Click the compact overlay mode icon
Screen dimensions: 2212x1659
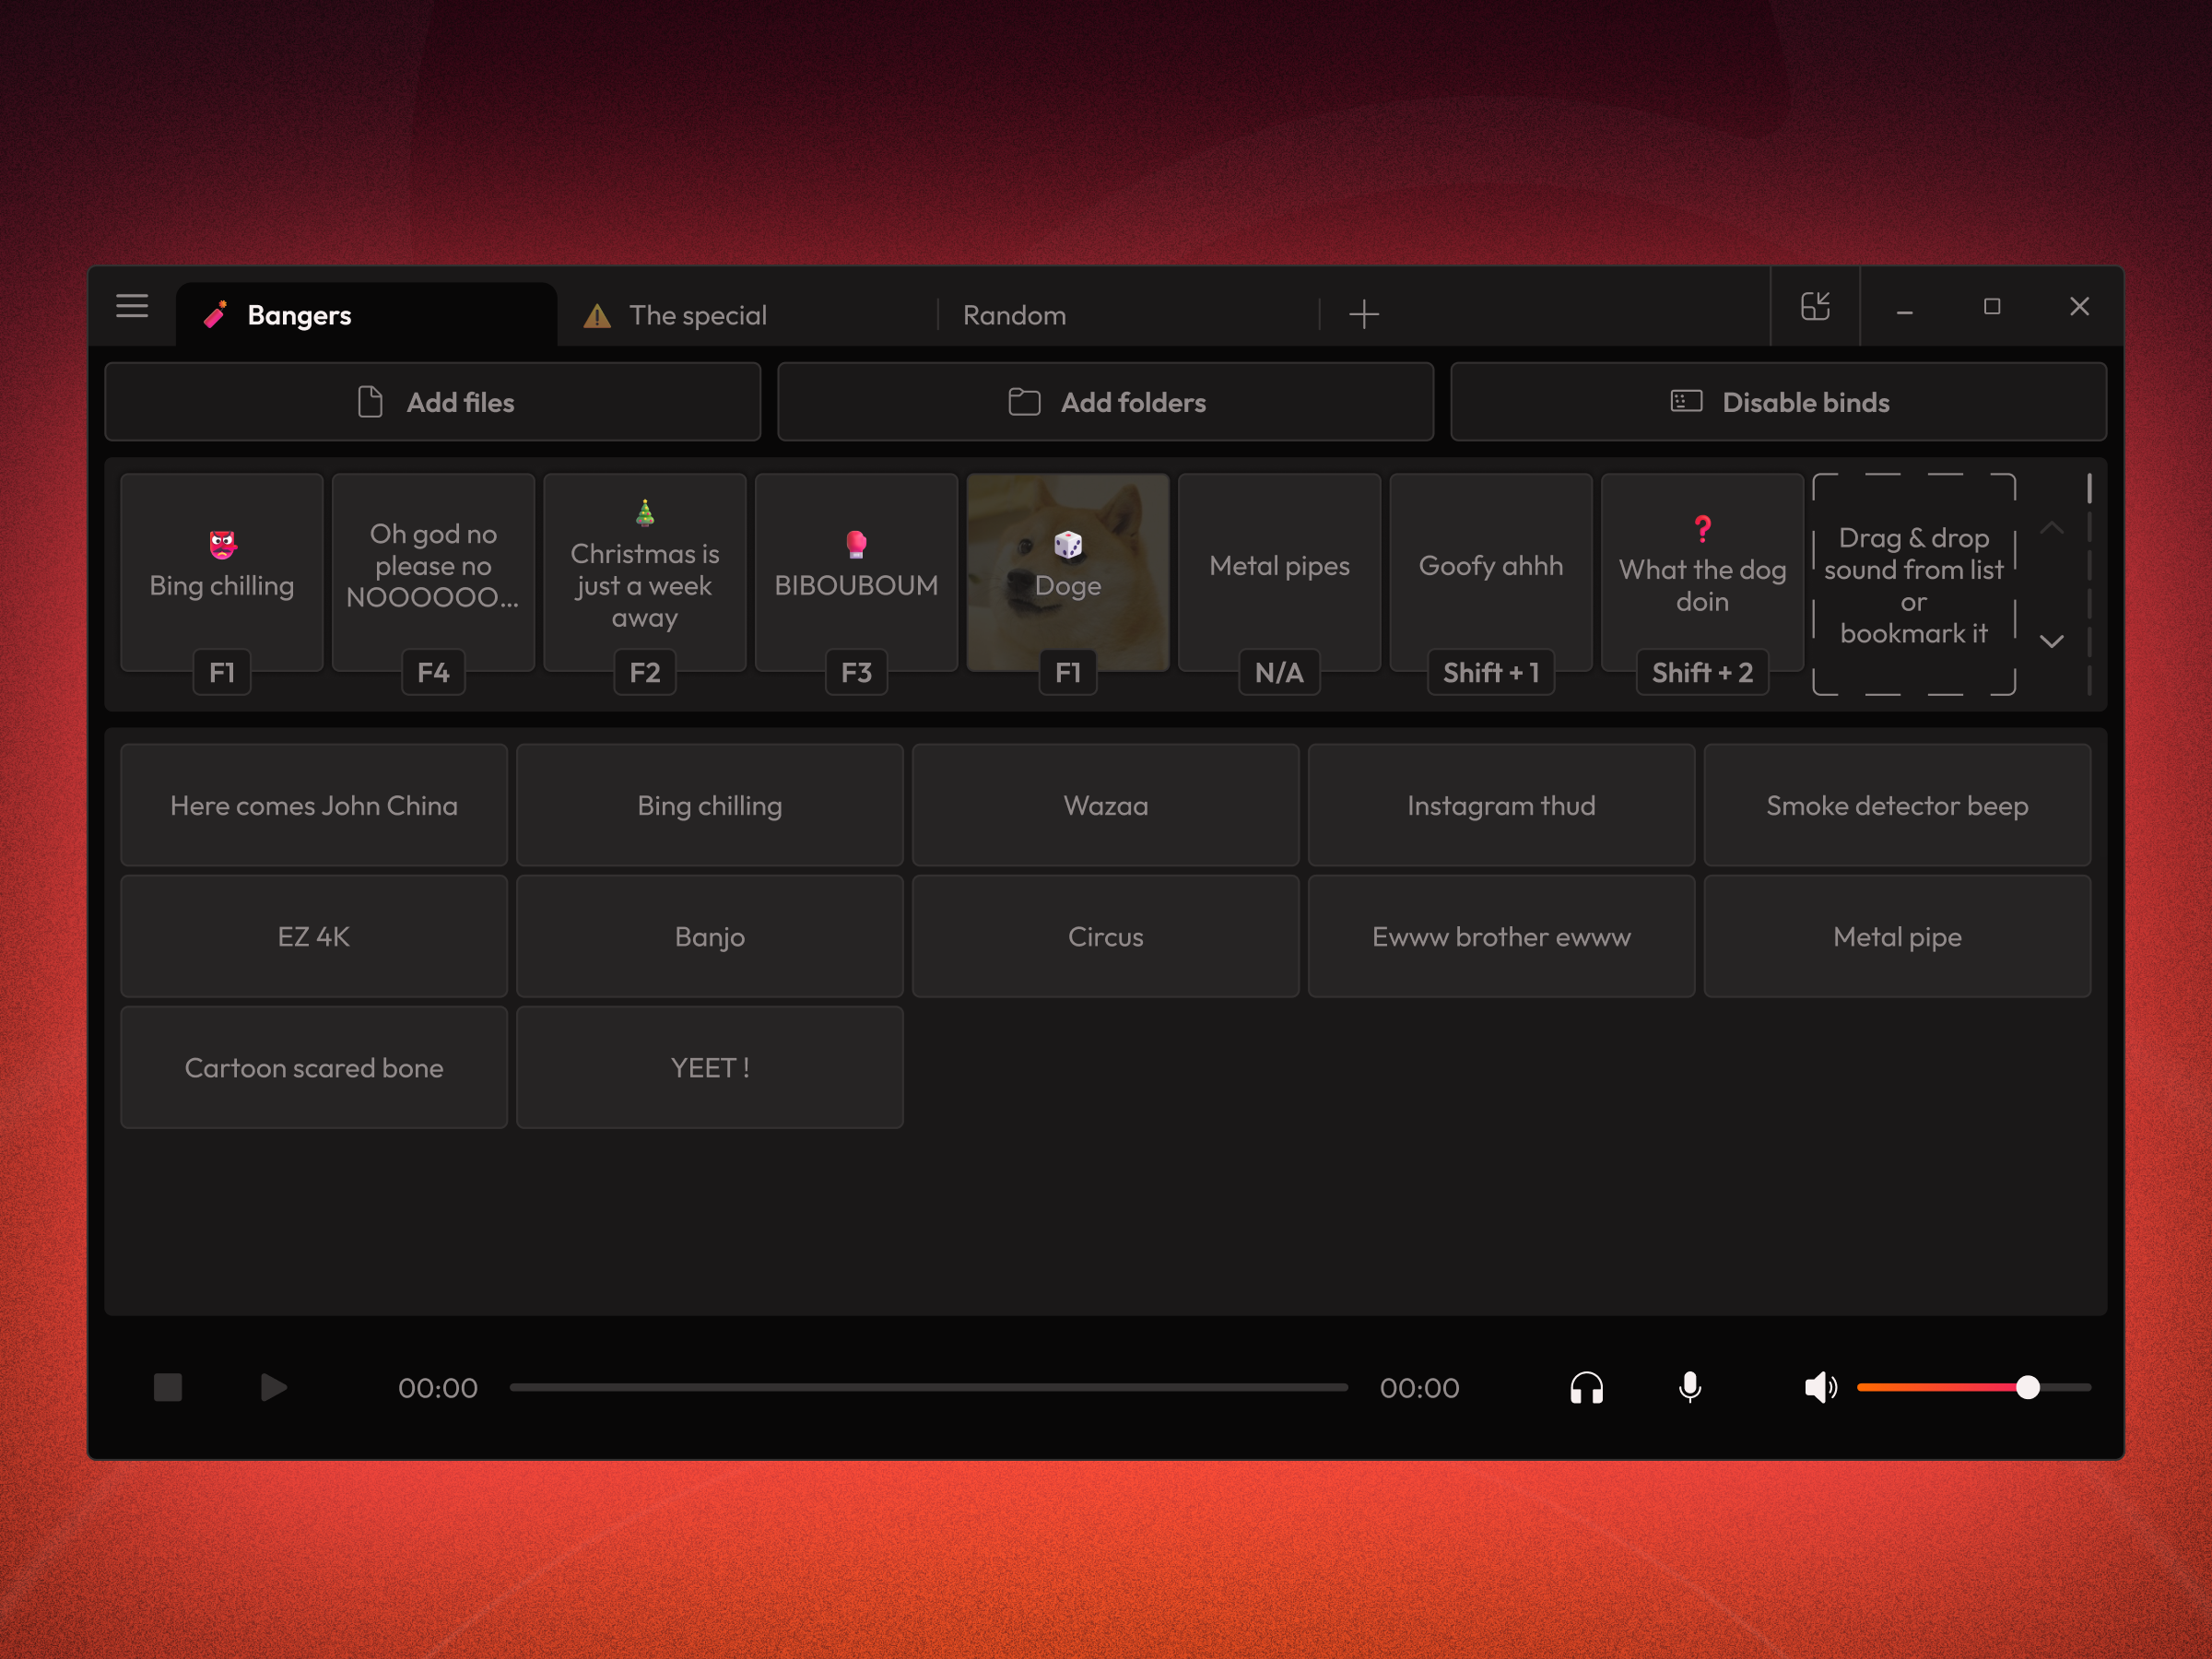click(x=1815, y=307)
